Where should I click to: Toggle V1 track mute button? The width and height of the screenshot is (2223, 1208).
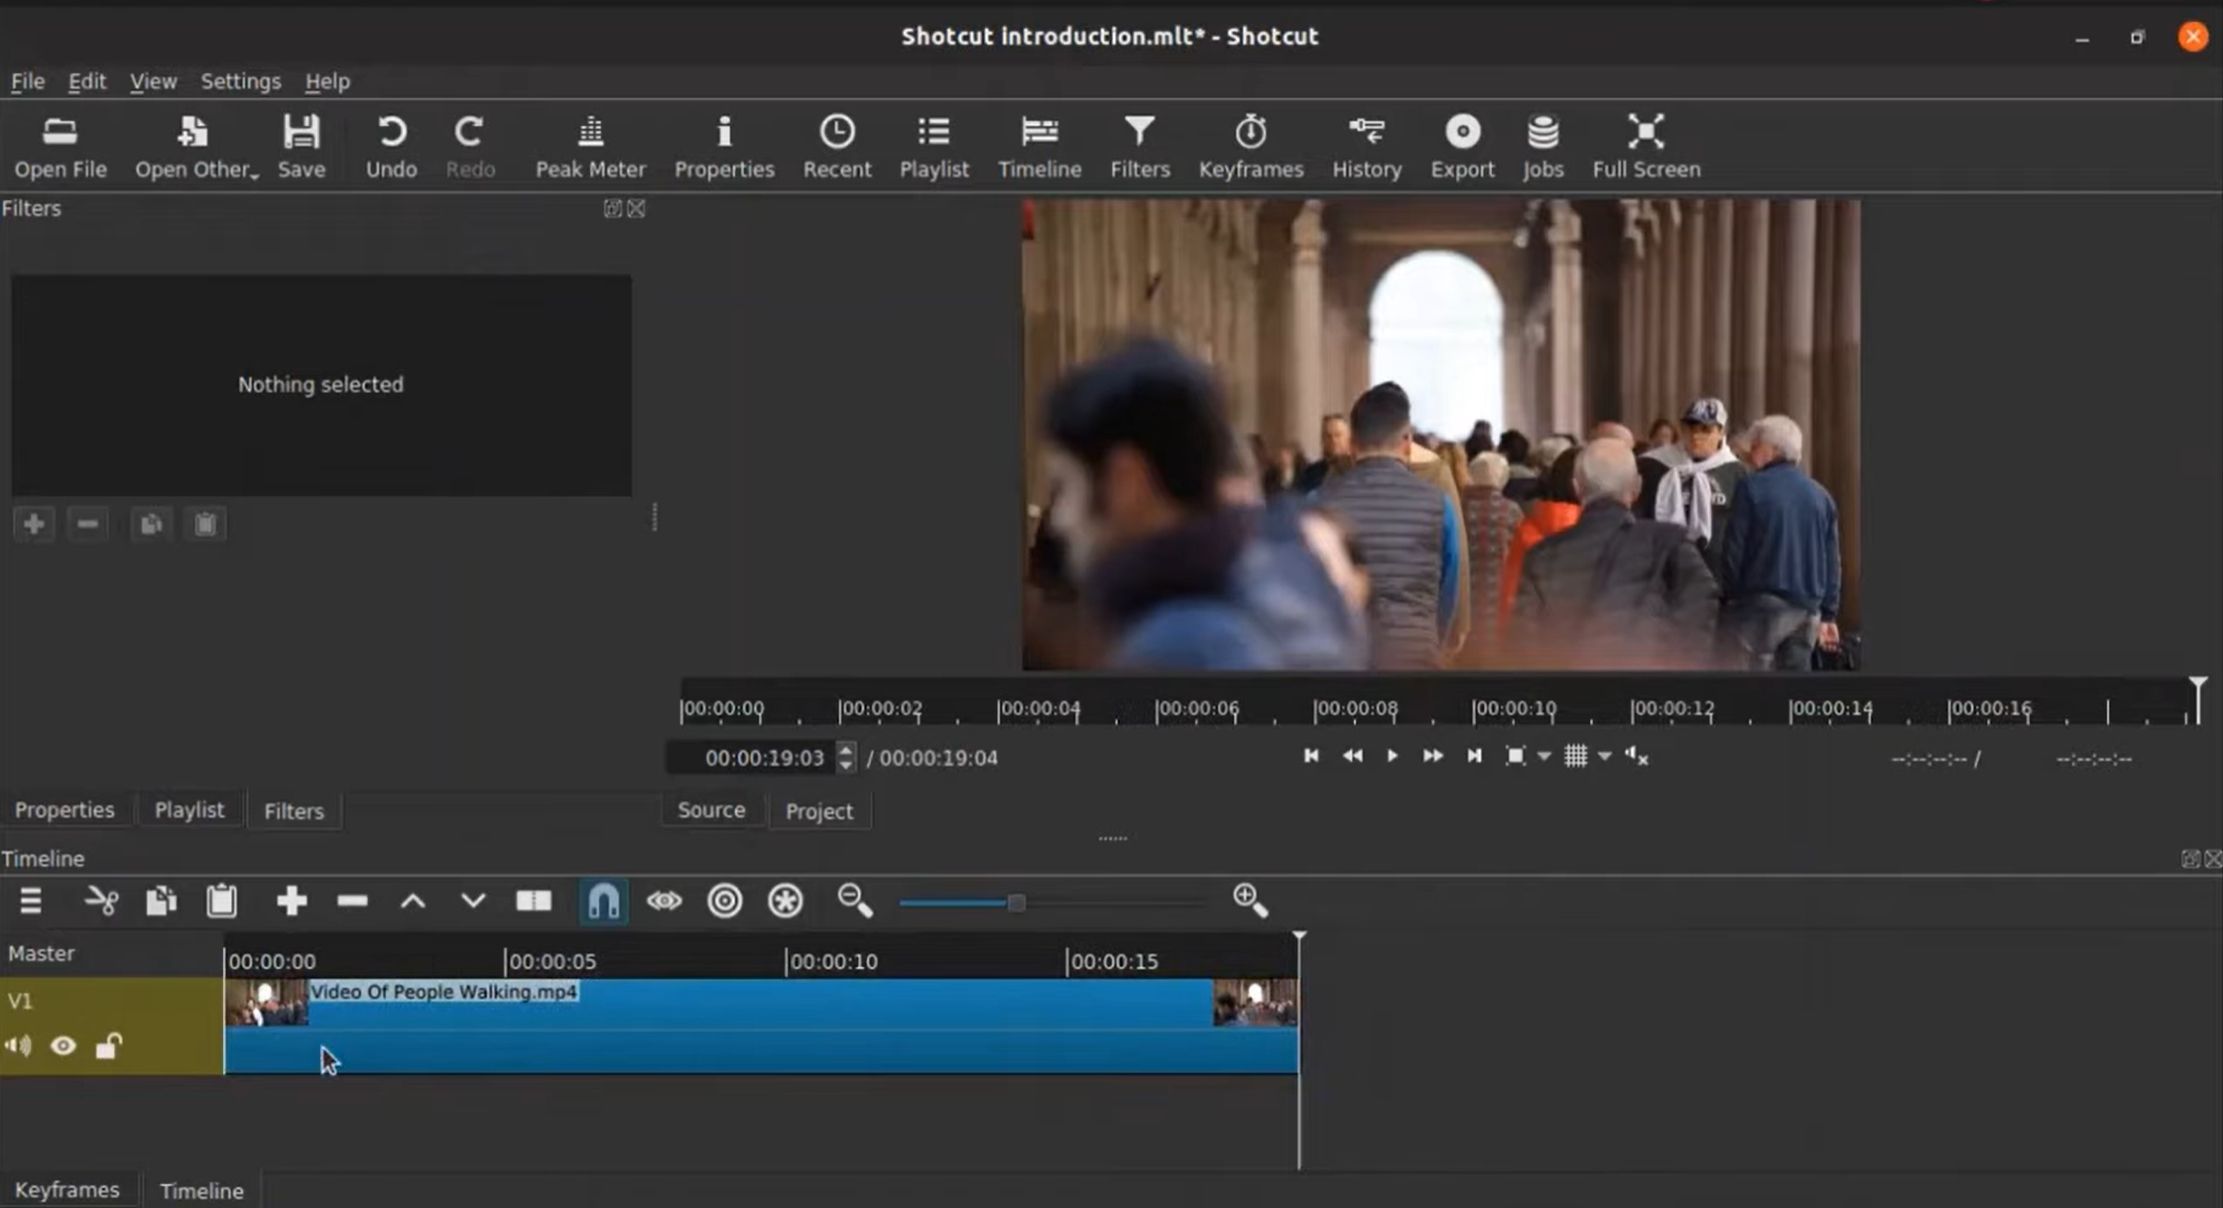click(x=19, y=1043)
